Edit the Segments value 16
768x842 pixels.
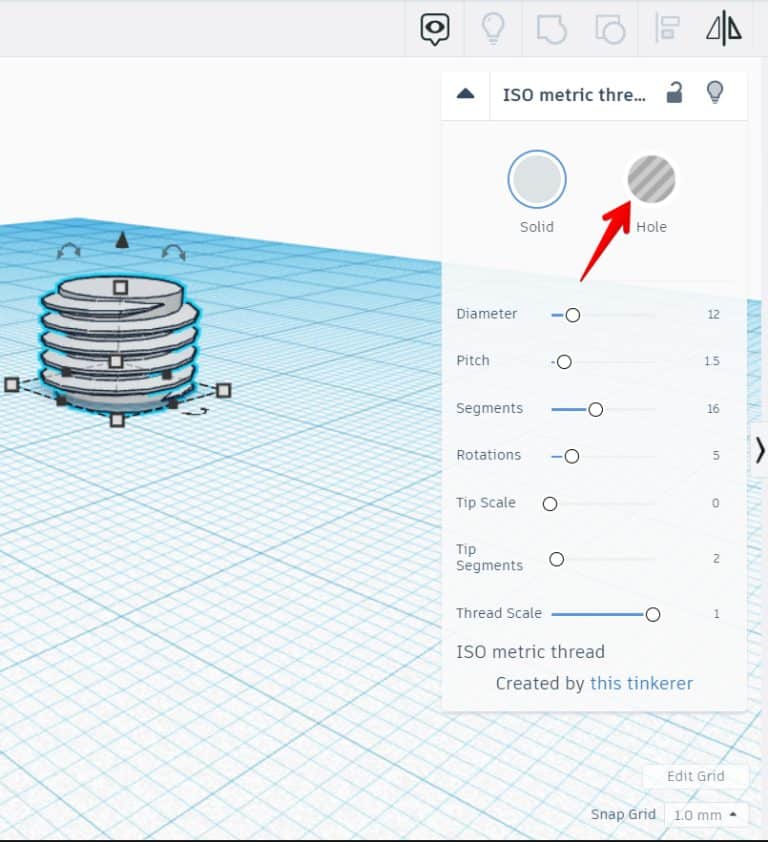713,409
